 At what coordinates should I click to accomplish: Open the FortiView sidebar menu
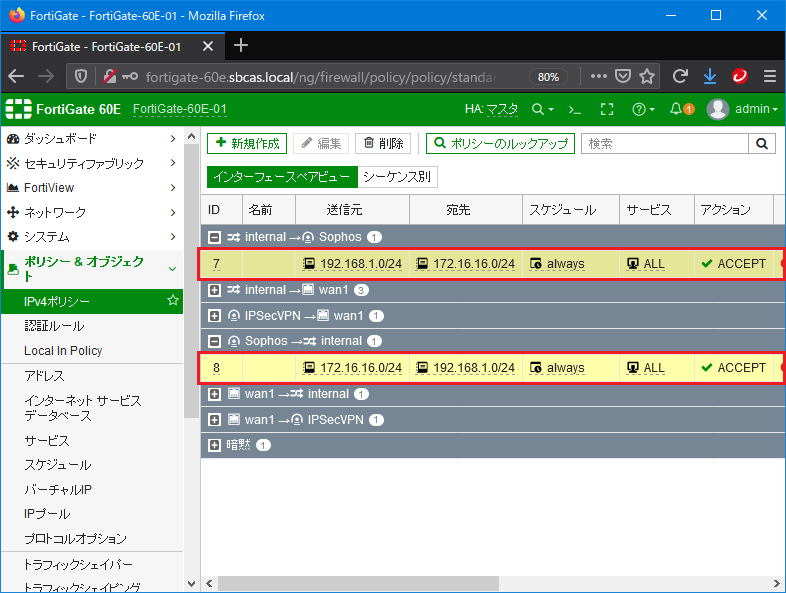[x=92, y=187]
